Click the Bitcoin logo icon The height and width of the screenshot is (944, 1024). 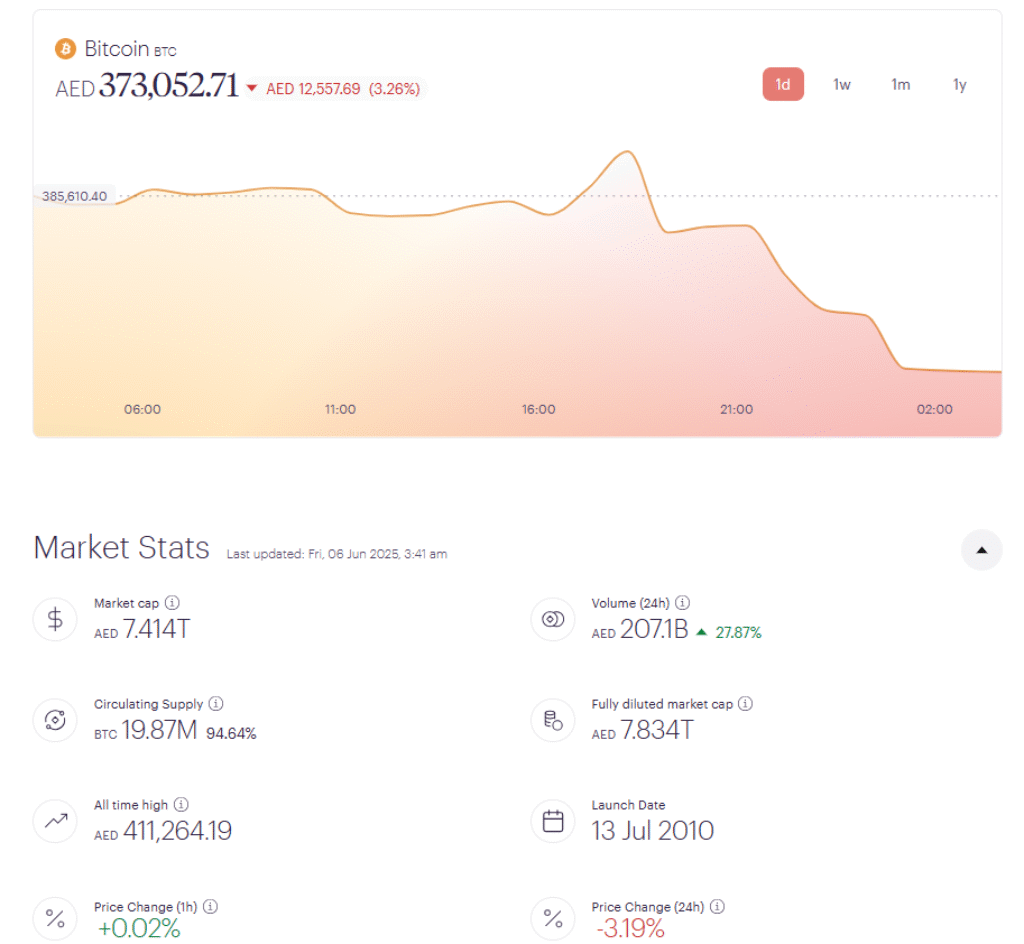(x=65, y=48)
